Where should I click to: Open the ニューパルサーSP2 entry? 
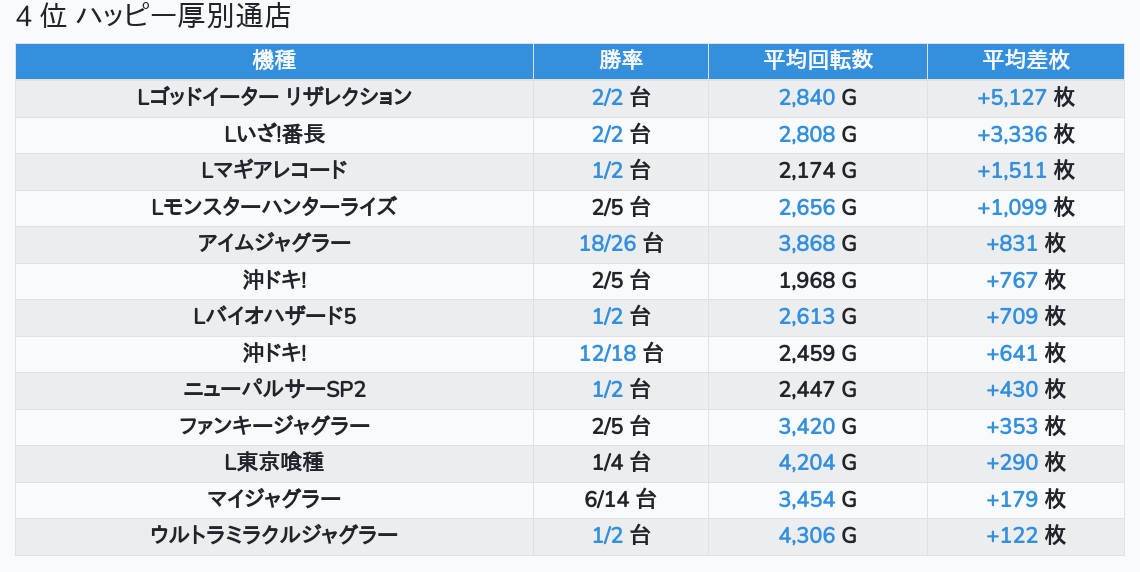274,390
